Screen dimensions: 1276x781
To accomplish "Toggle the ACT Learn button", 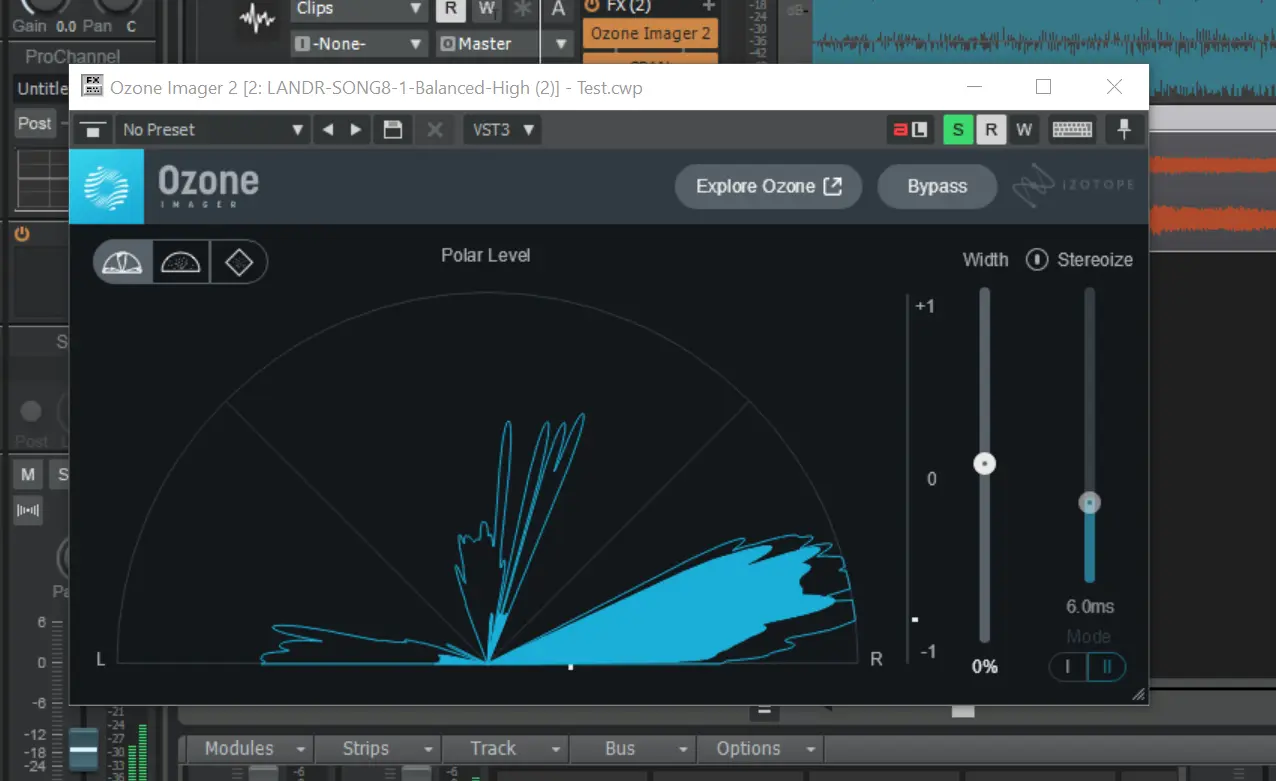I will [910, 130].
